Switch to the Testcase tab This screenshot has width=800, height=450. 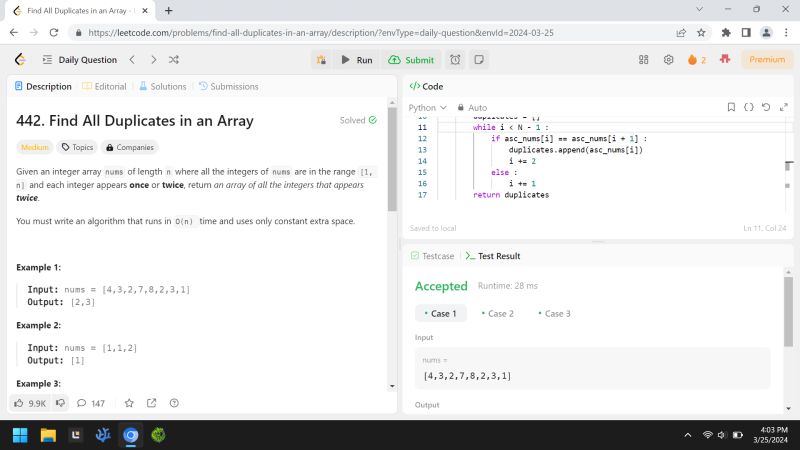click(432, 256)
